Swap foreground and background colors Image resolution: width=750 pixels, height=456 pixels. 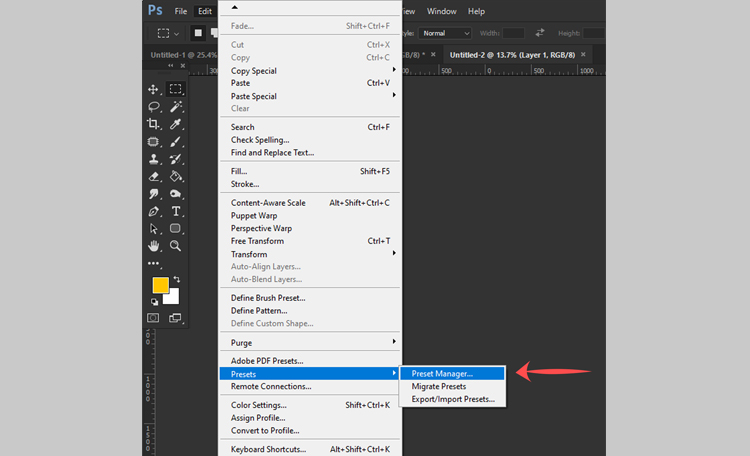click(176, 279)
